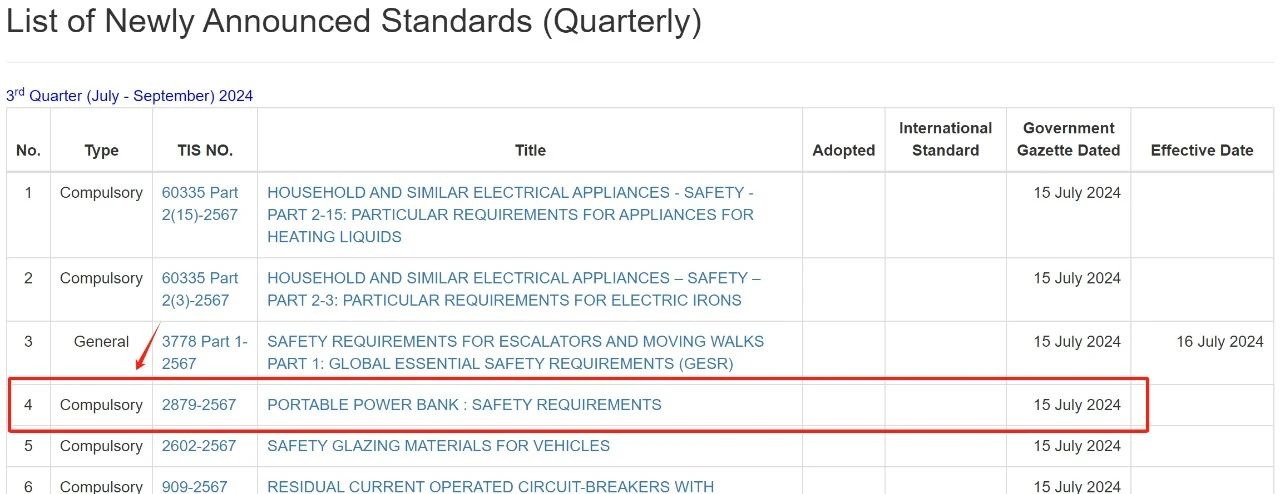Open Safety Glazing Materials for Vehicles

(438, 446)
